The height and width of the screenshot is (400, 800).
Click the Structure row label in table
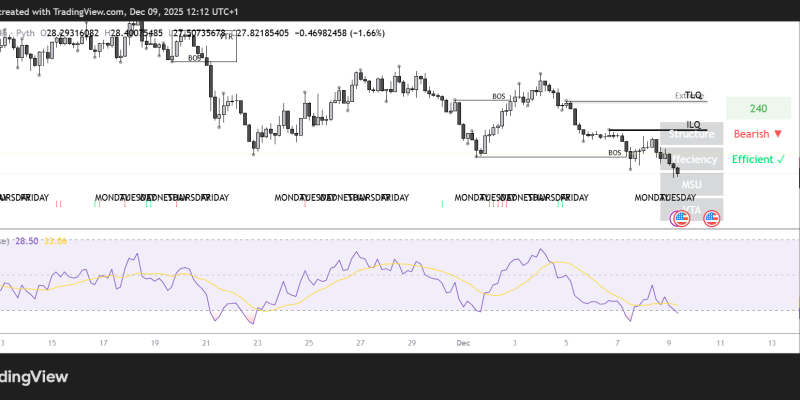(691, 134)
